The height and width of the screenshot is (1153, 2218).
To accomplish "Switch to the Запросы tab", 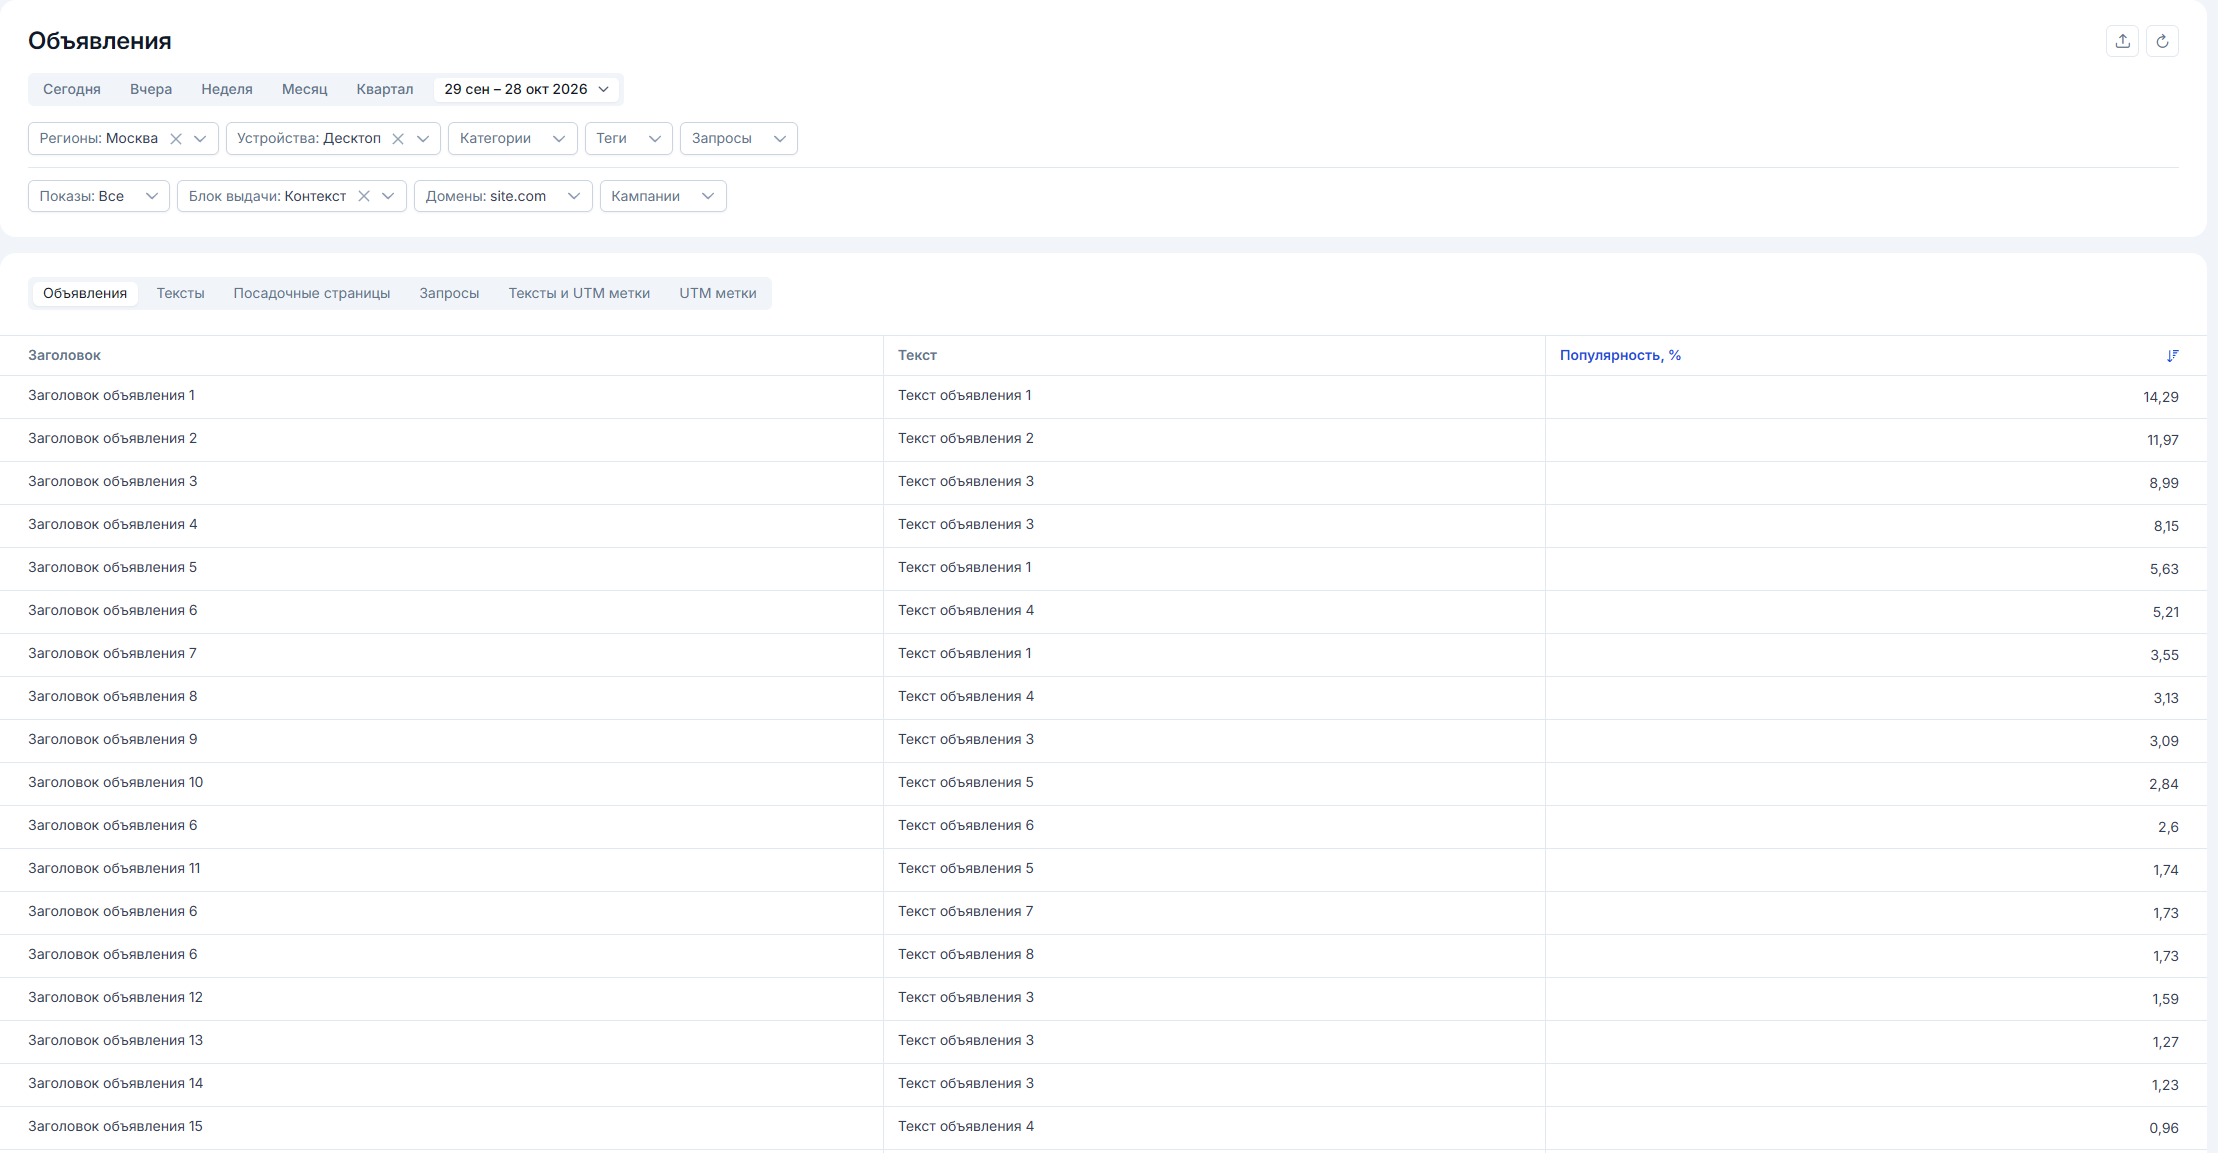I will [449, 293].
